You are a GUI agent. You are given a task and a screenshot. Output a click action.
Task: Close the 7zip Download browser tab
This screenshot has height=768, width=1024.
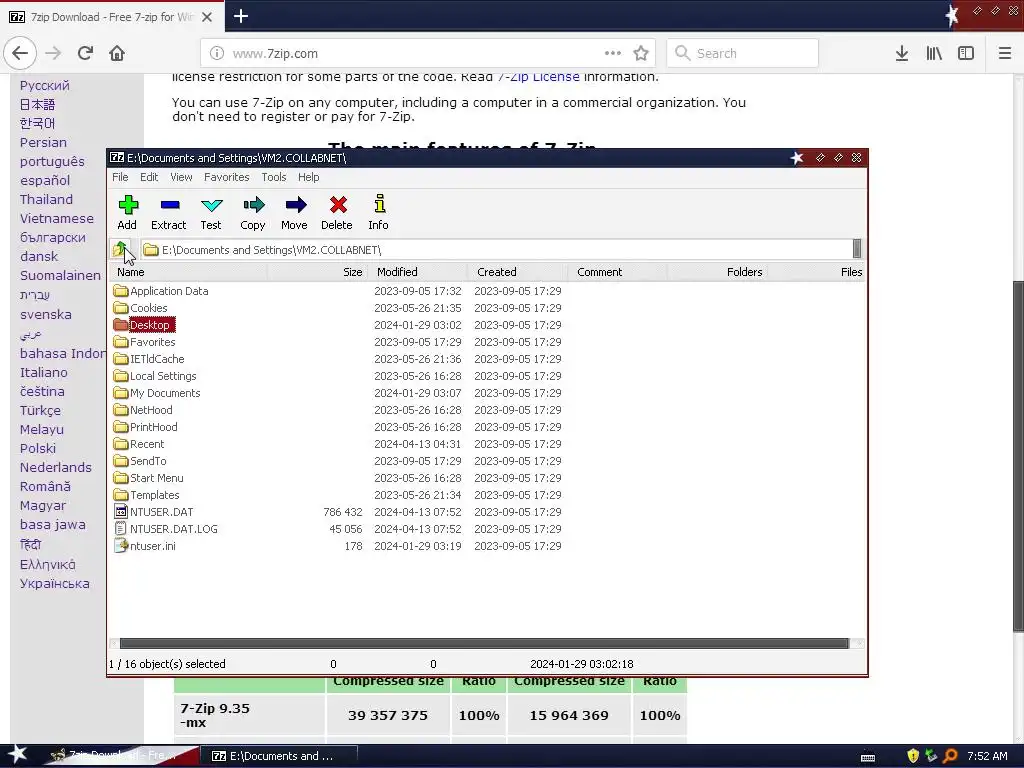(207, 17)
